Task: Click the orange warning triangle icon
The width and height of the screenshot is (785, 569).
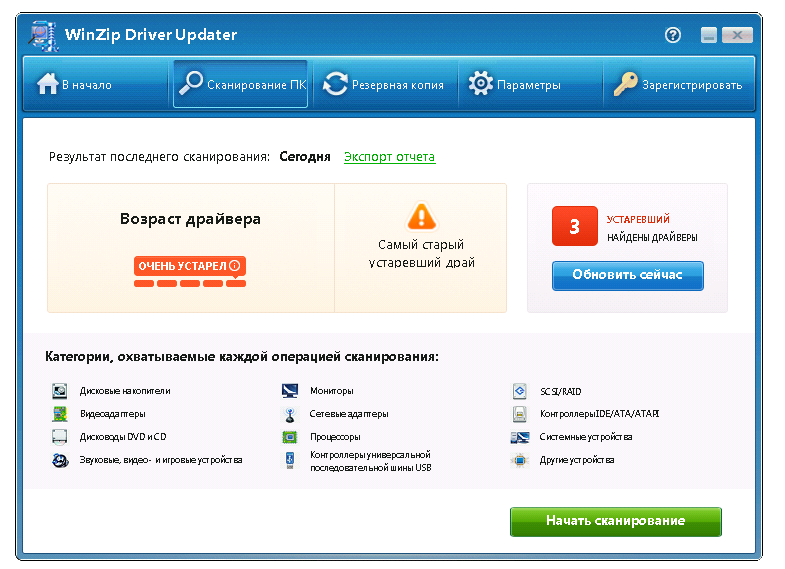Action: (x=422, y=216)
